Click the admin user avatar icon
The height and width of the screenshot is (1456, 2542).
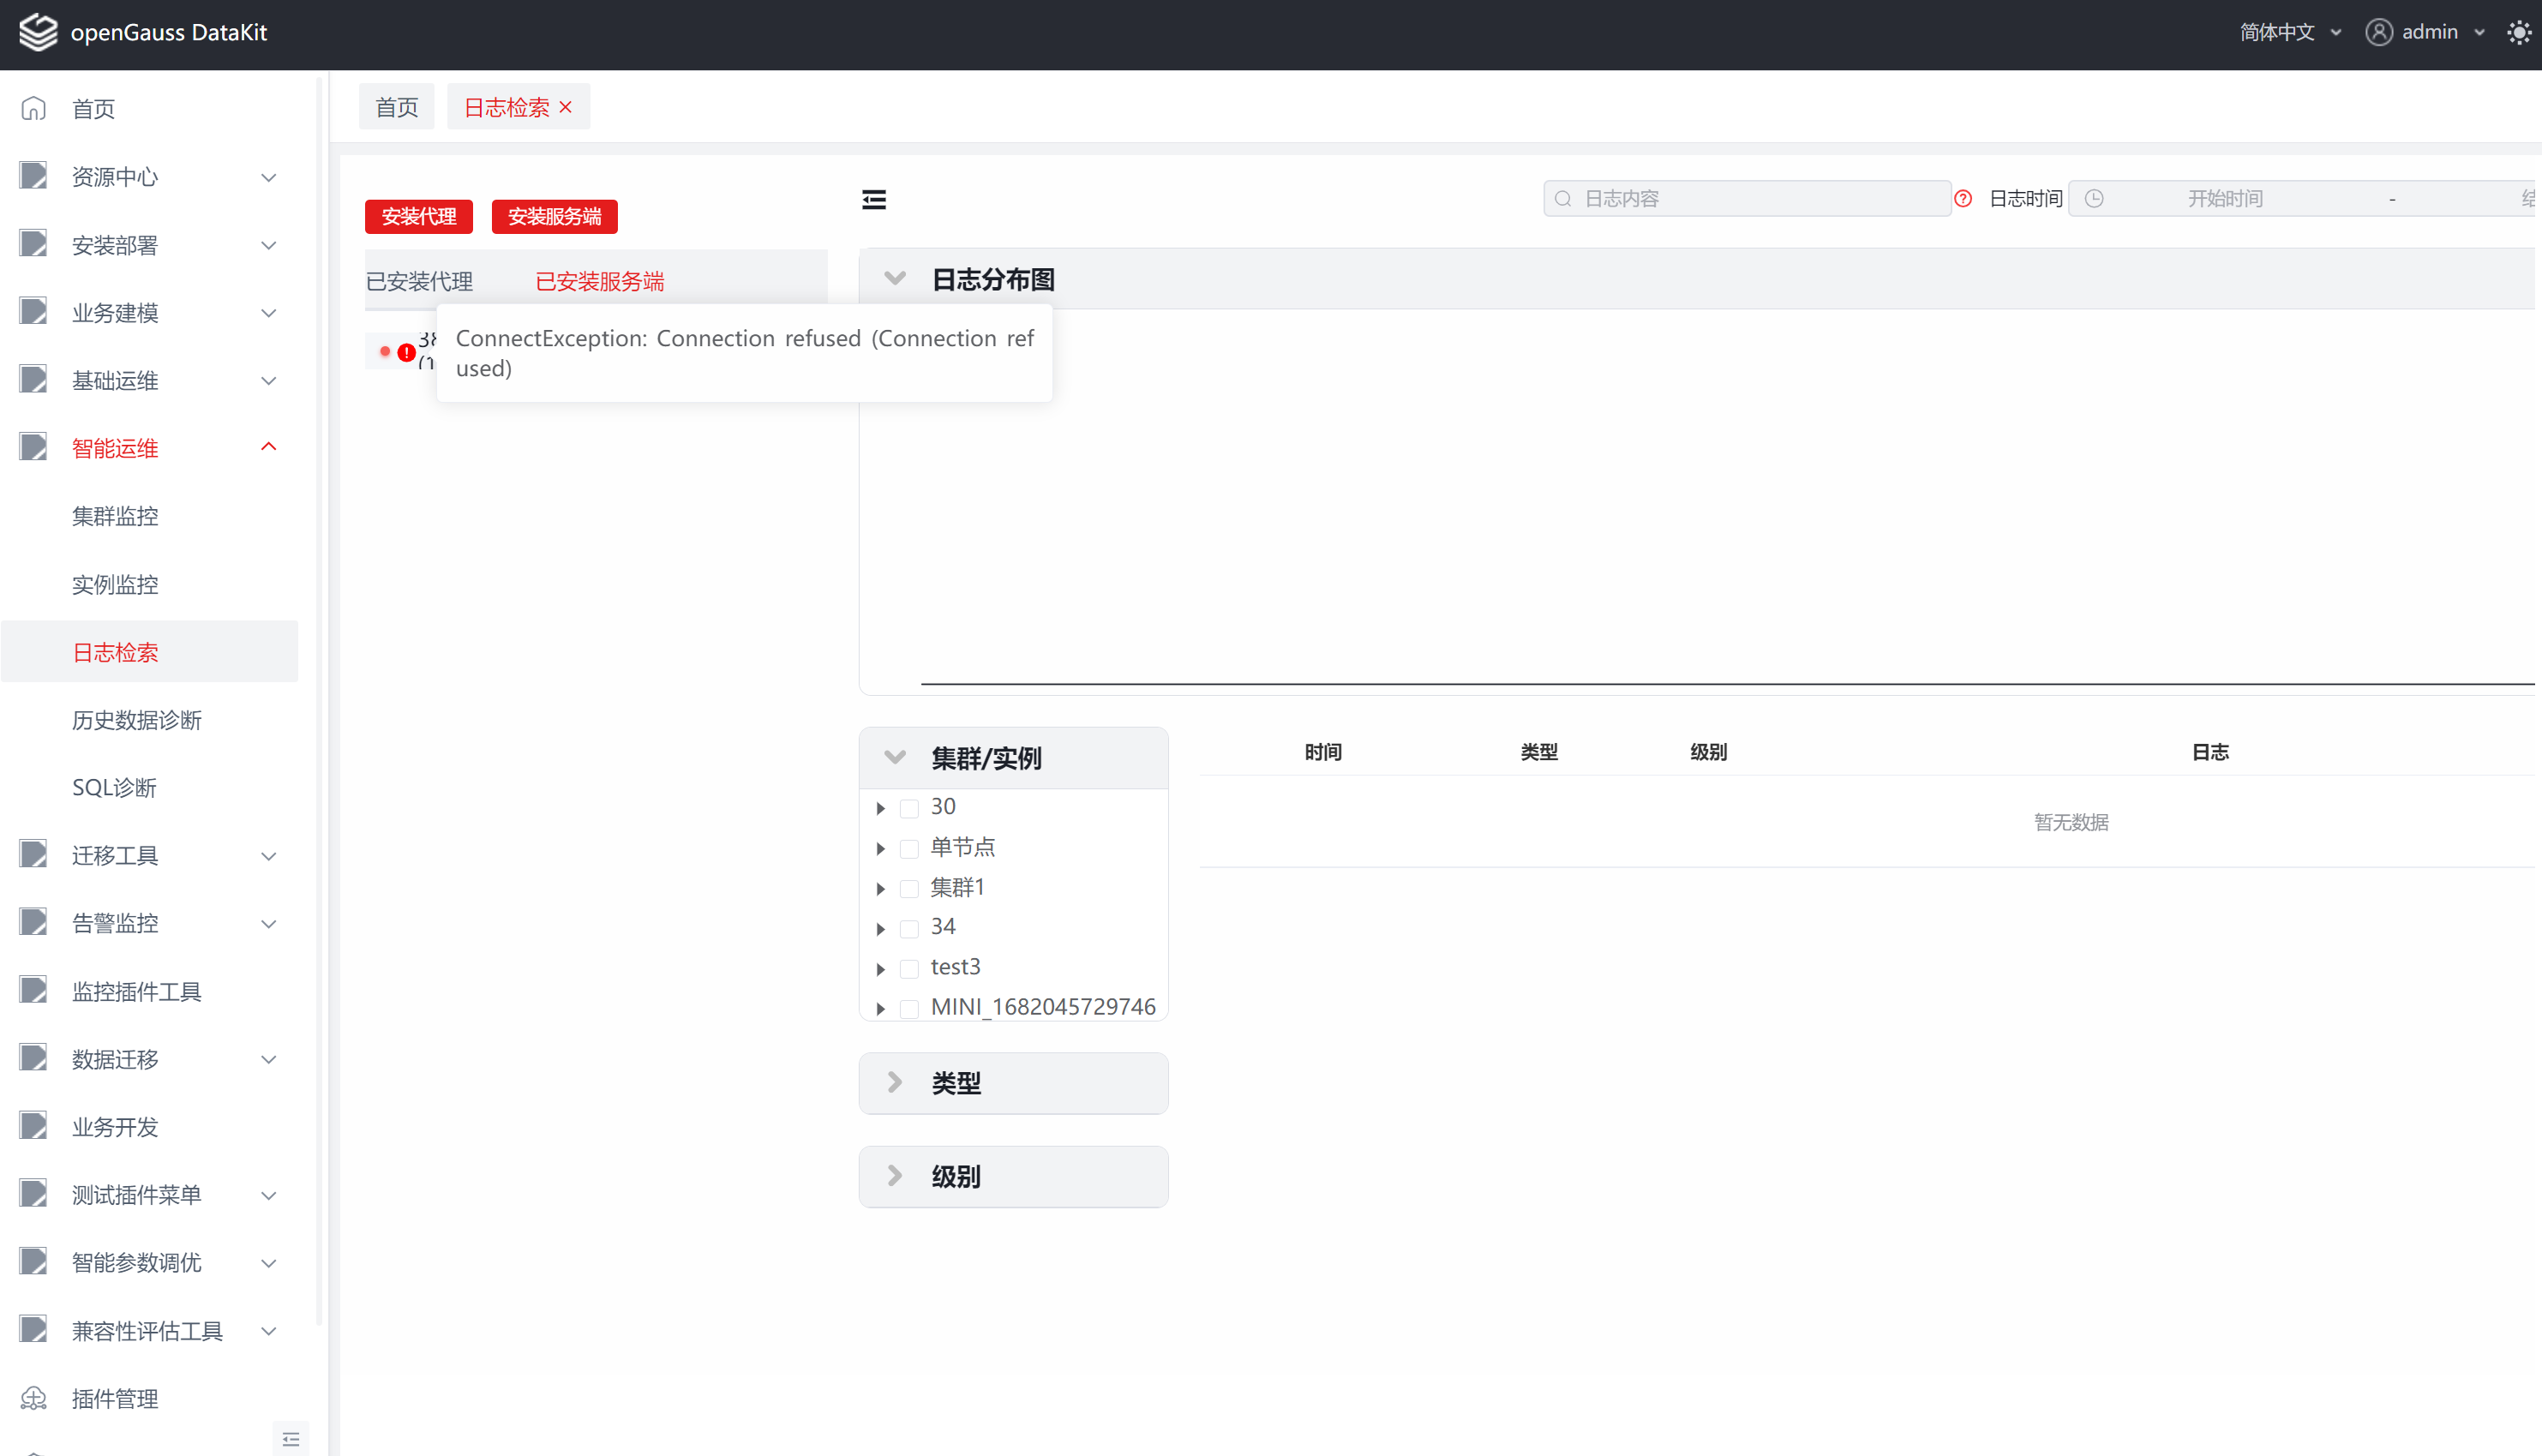tap(2378, 32)
